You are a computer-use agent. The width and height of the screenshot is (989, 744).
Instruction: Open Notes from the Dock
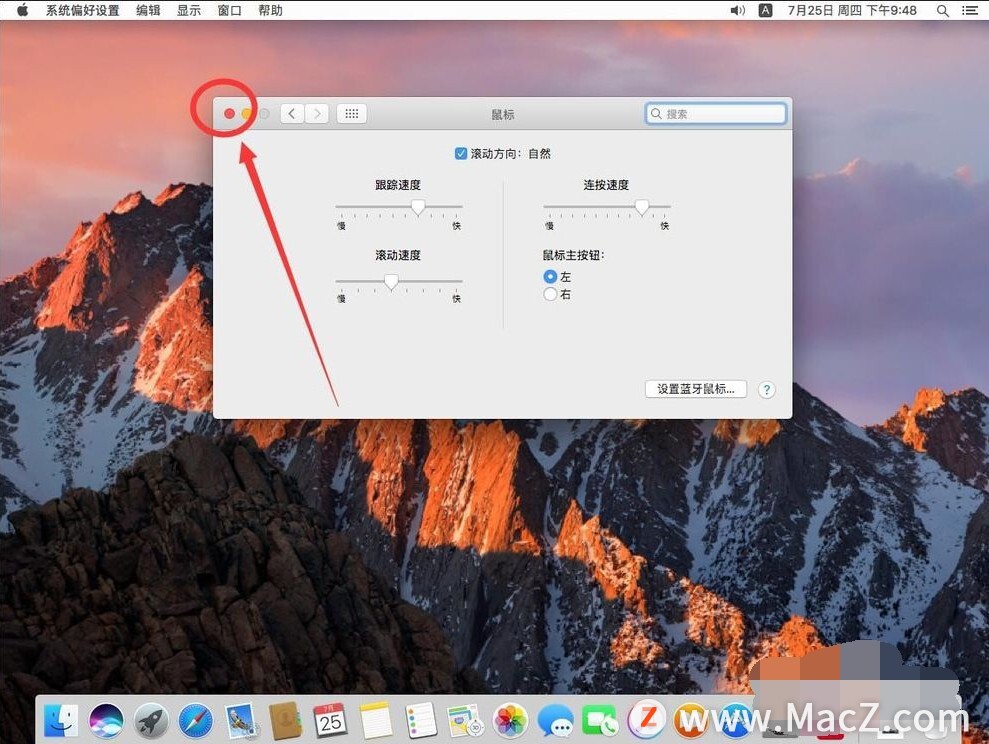coord(376,720)
